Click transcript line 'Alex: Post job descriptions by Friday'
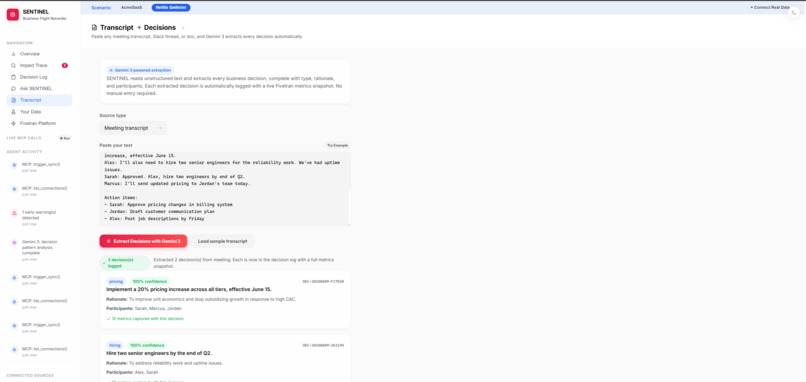The image size is (806, 382). point(154,219)
